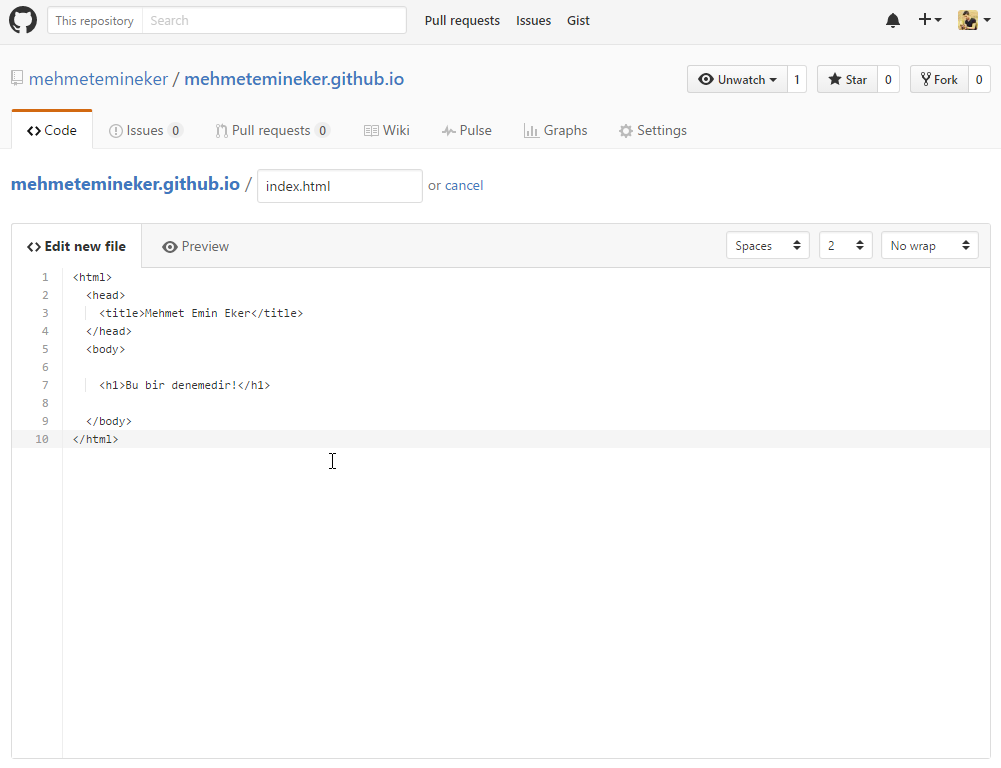Click the Pull requests count badge 0
This screenshot has height=768, width=1001.
pos(322,130)
